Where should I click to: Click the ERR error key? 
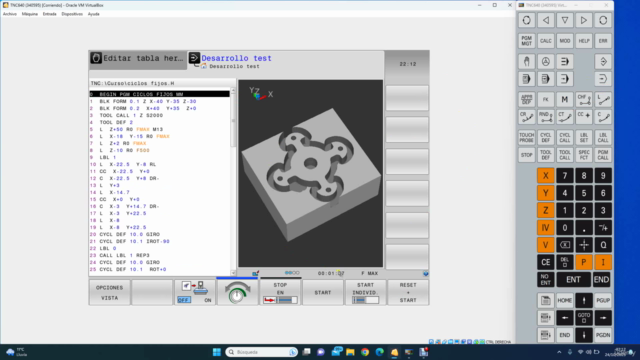point(603,41)
